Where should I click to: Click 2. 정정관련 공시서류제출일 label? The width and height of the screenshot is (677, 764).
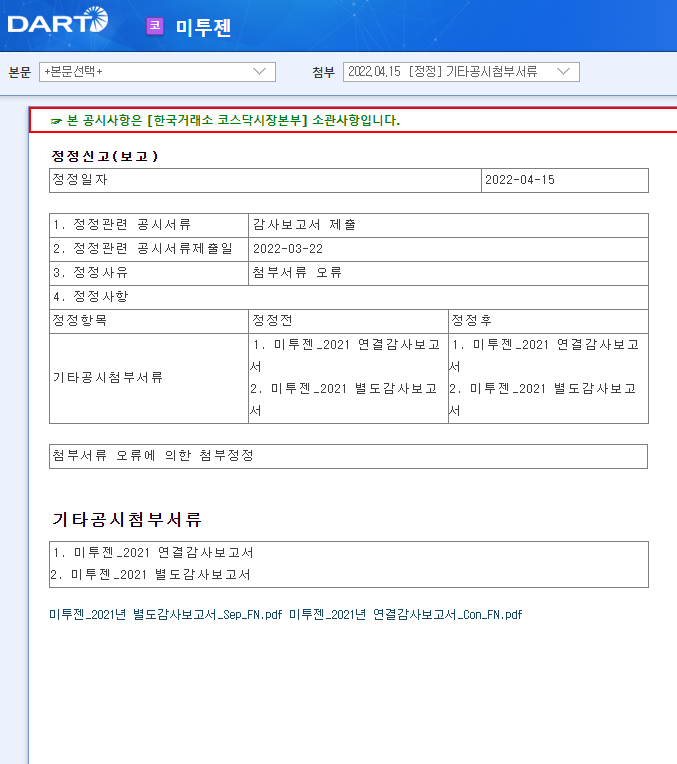[x=143, y=249]
